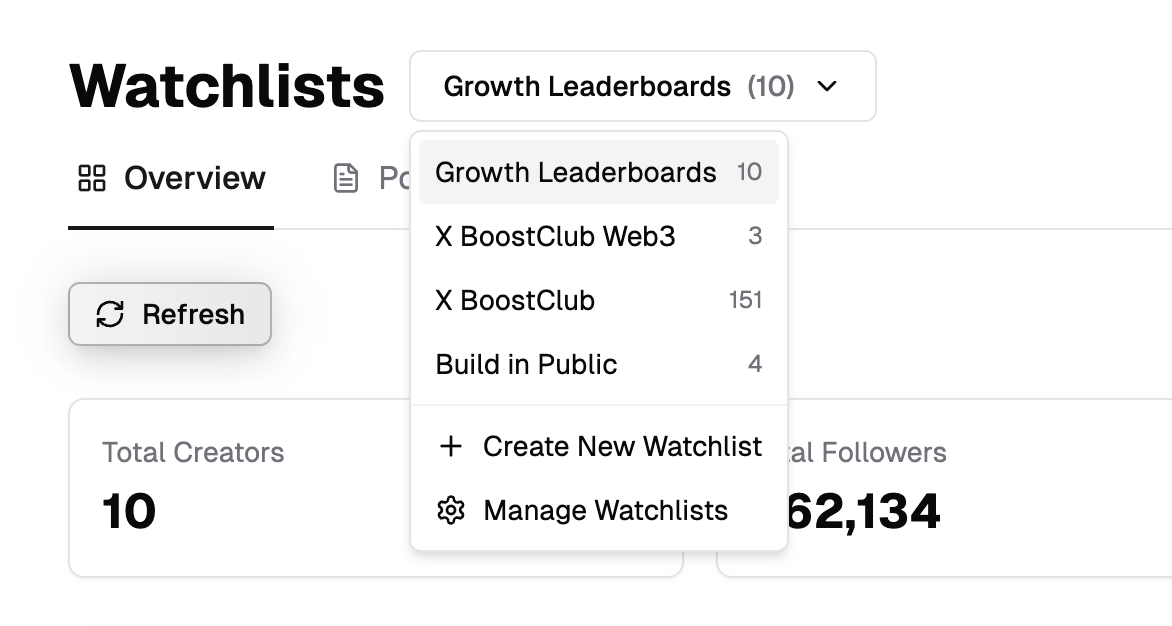Collapse the dropdown using the chevron arrow
This screenshot has width=1172, height=626.
pos(827,87)
